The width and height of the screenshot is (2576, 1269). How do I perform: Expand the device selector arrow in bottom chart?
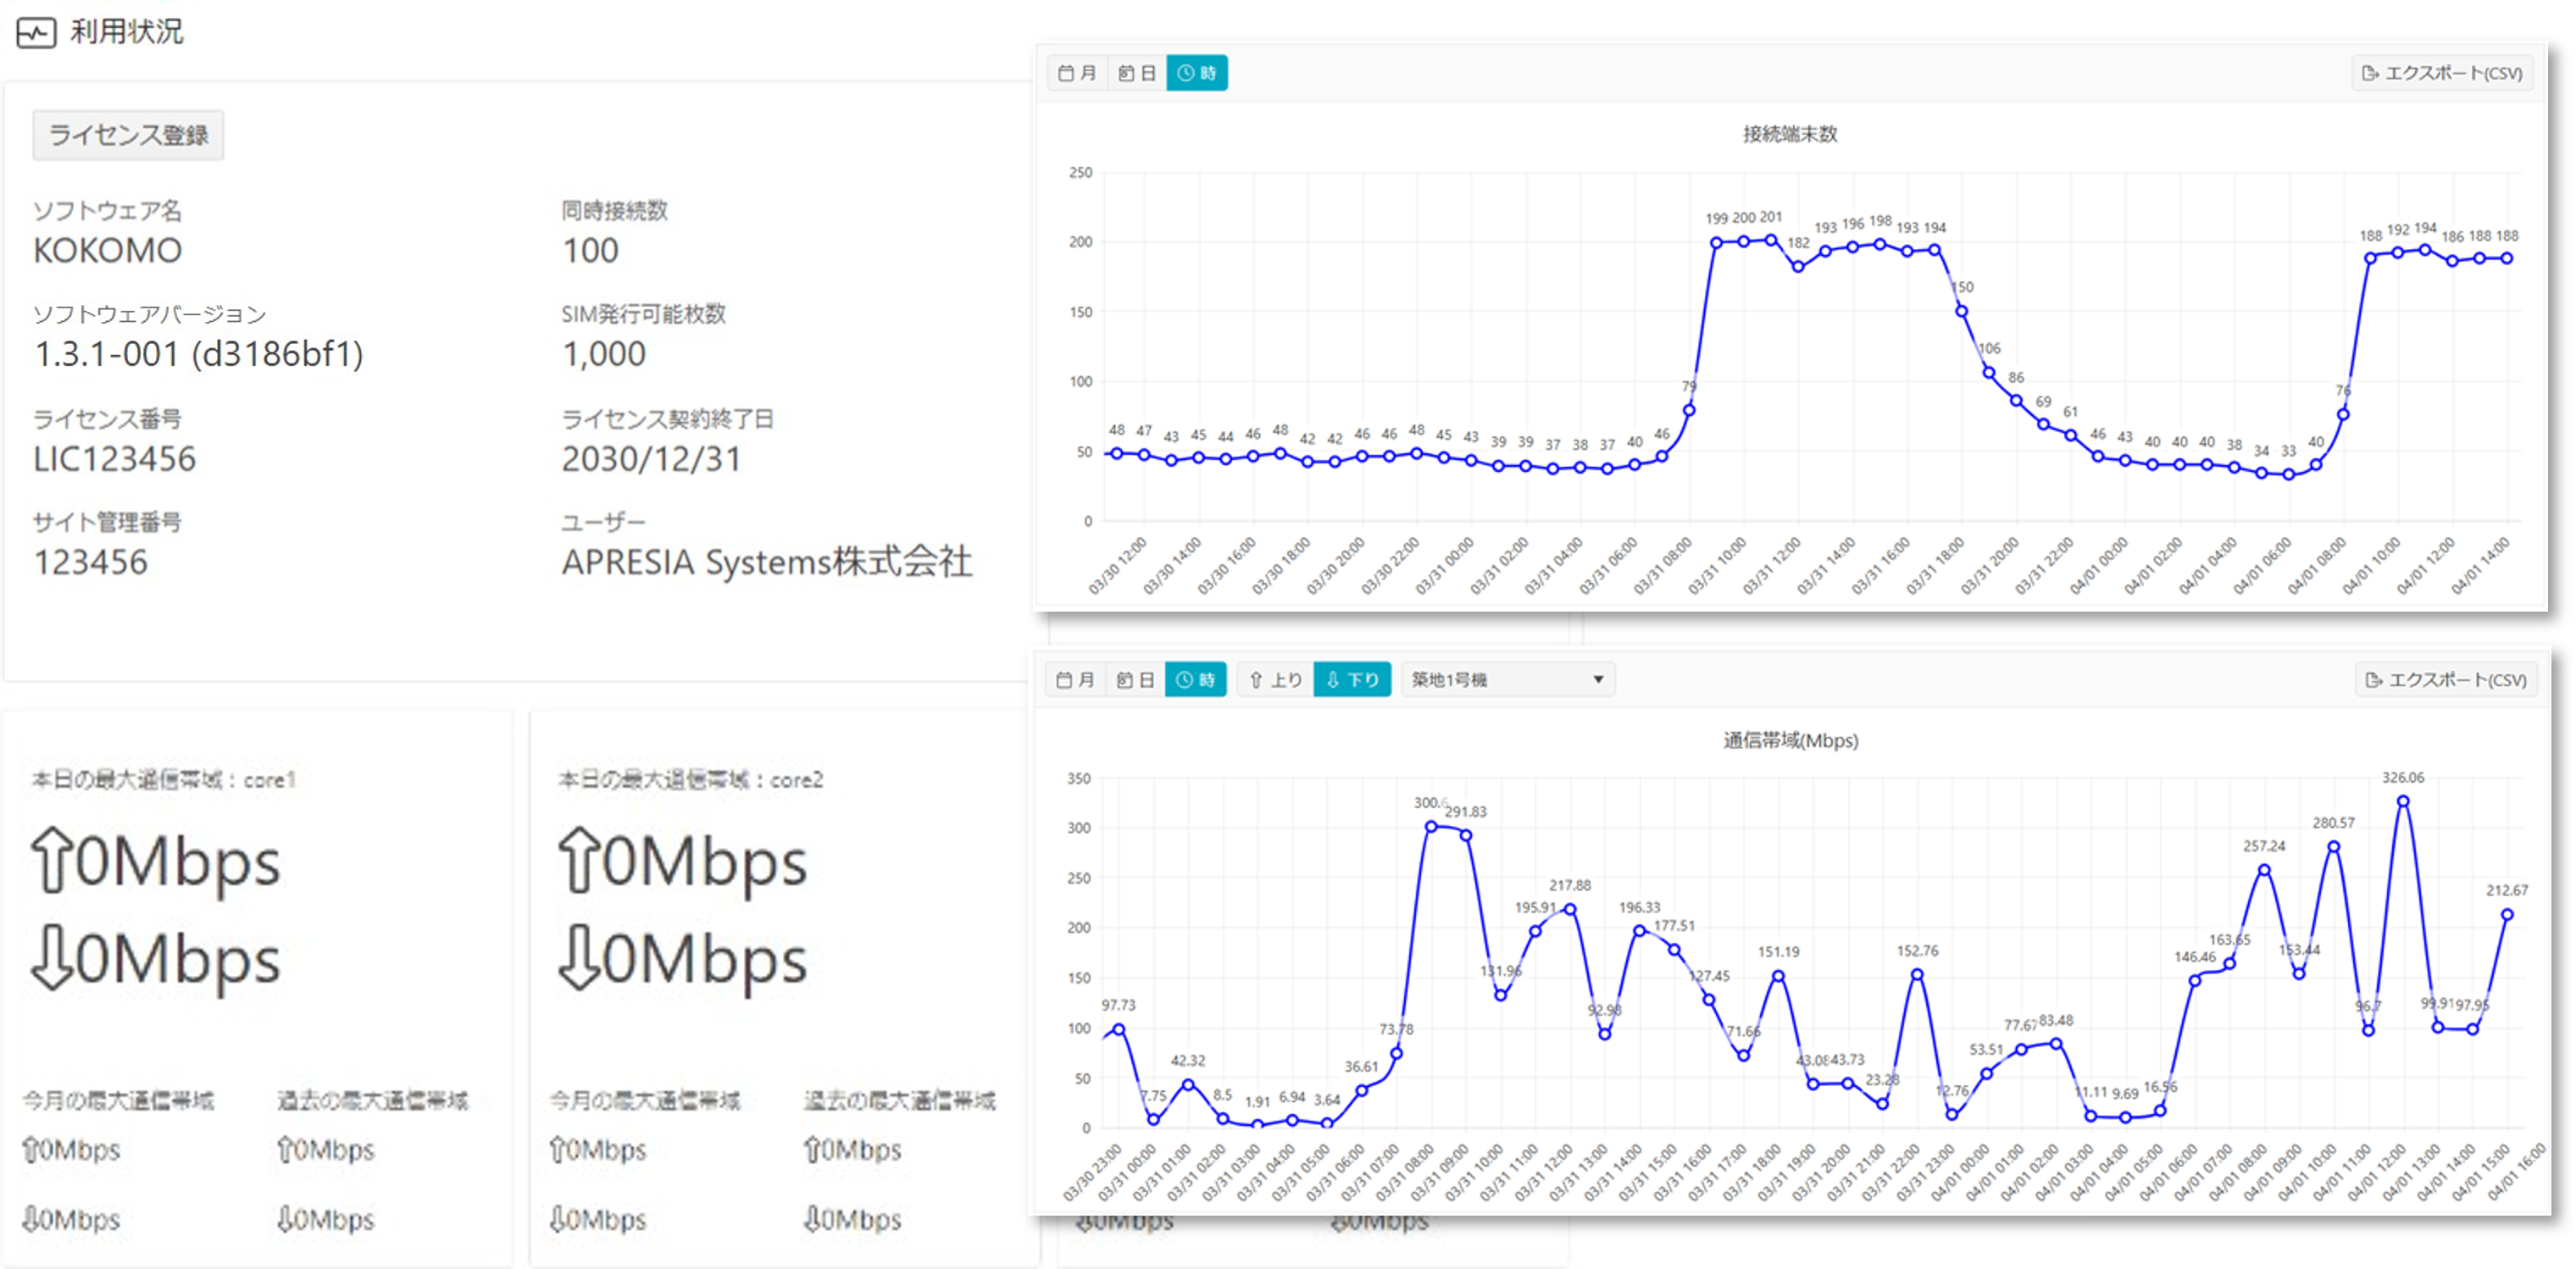pos(1598,680)
